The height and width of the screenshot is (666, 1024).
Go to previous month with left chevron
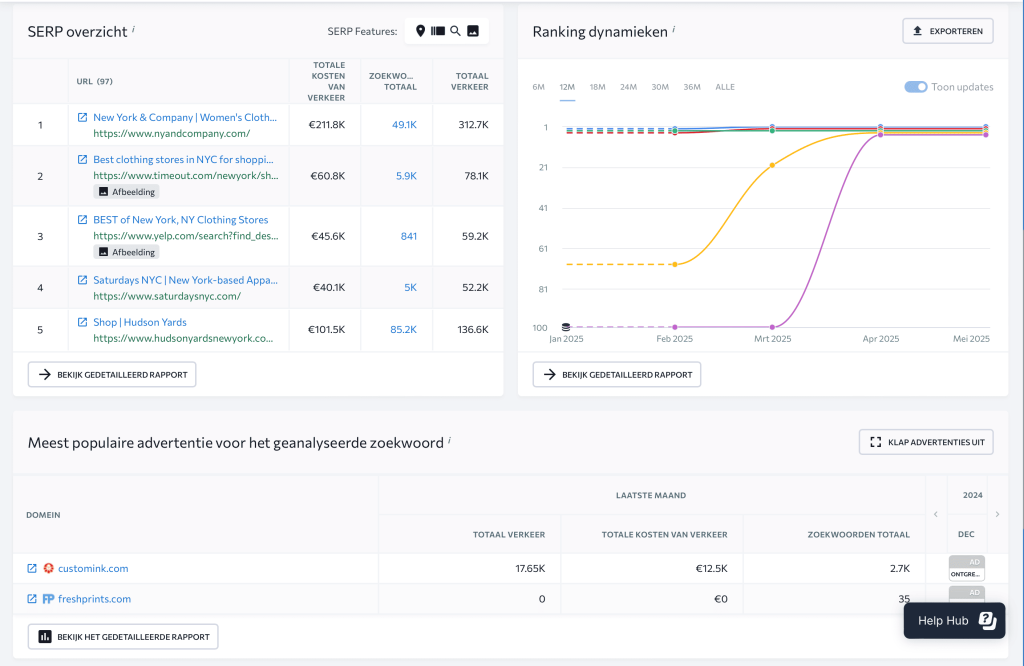coord(936,515)
